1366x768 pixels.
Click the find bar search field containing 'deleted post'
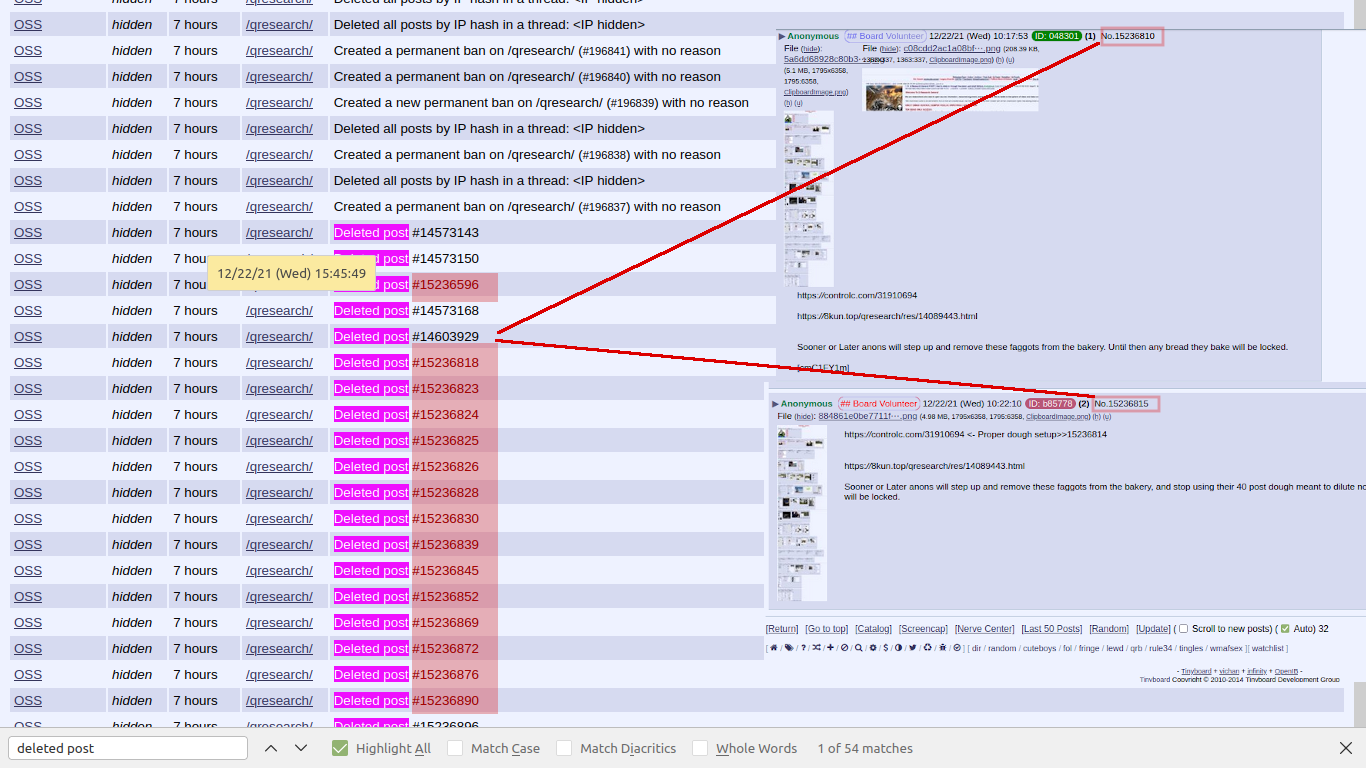128,748
